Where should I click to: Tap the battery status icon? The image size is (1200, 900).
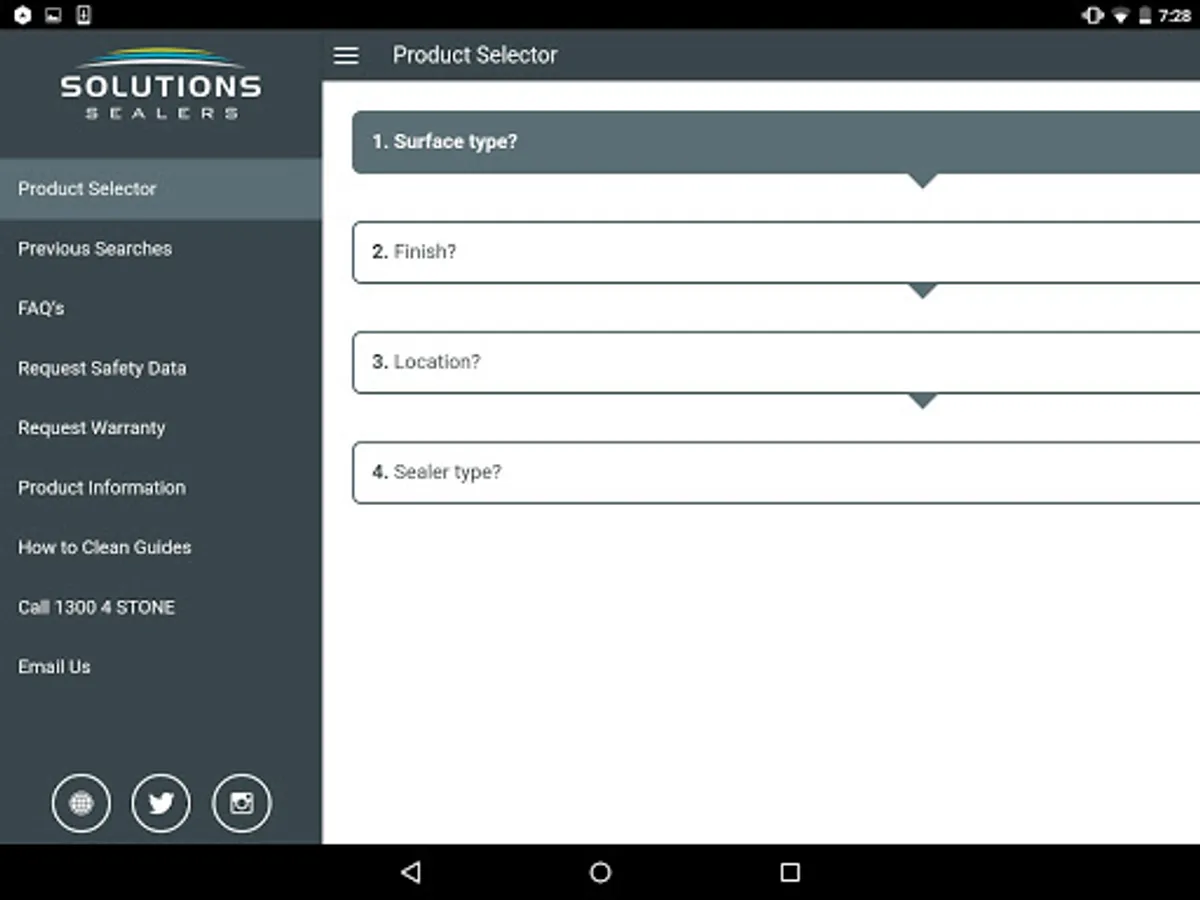[1145, 15]
